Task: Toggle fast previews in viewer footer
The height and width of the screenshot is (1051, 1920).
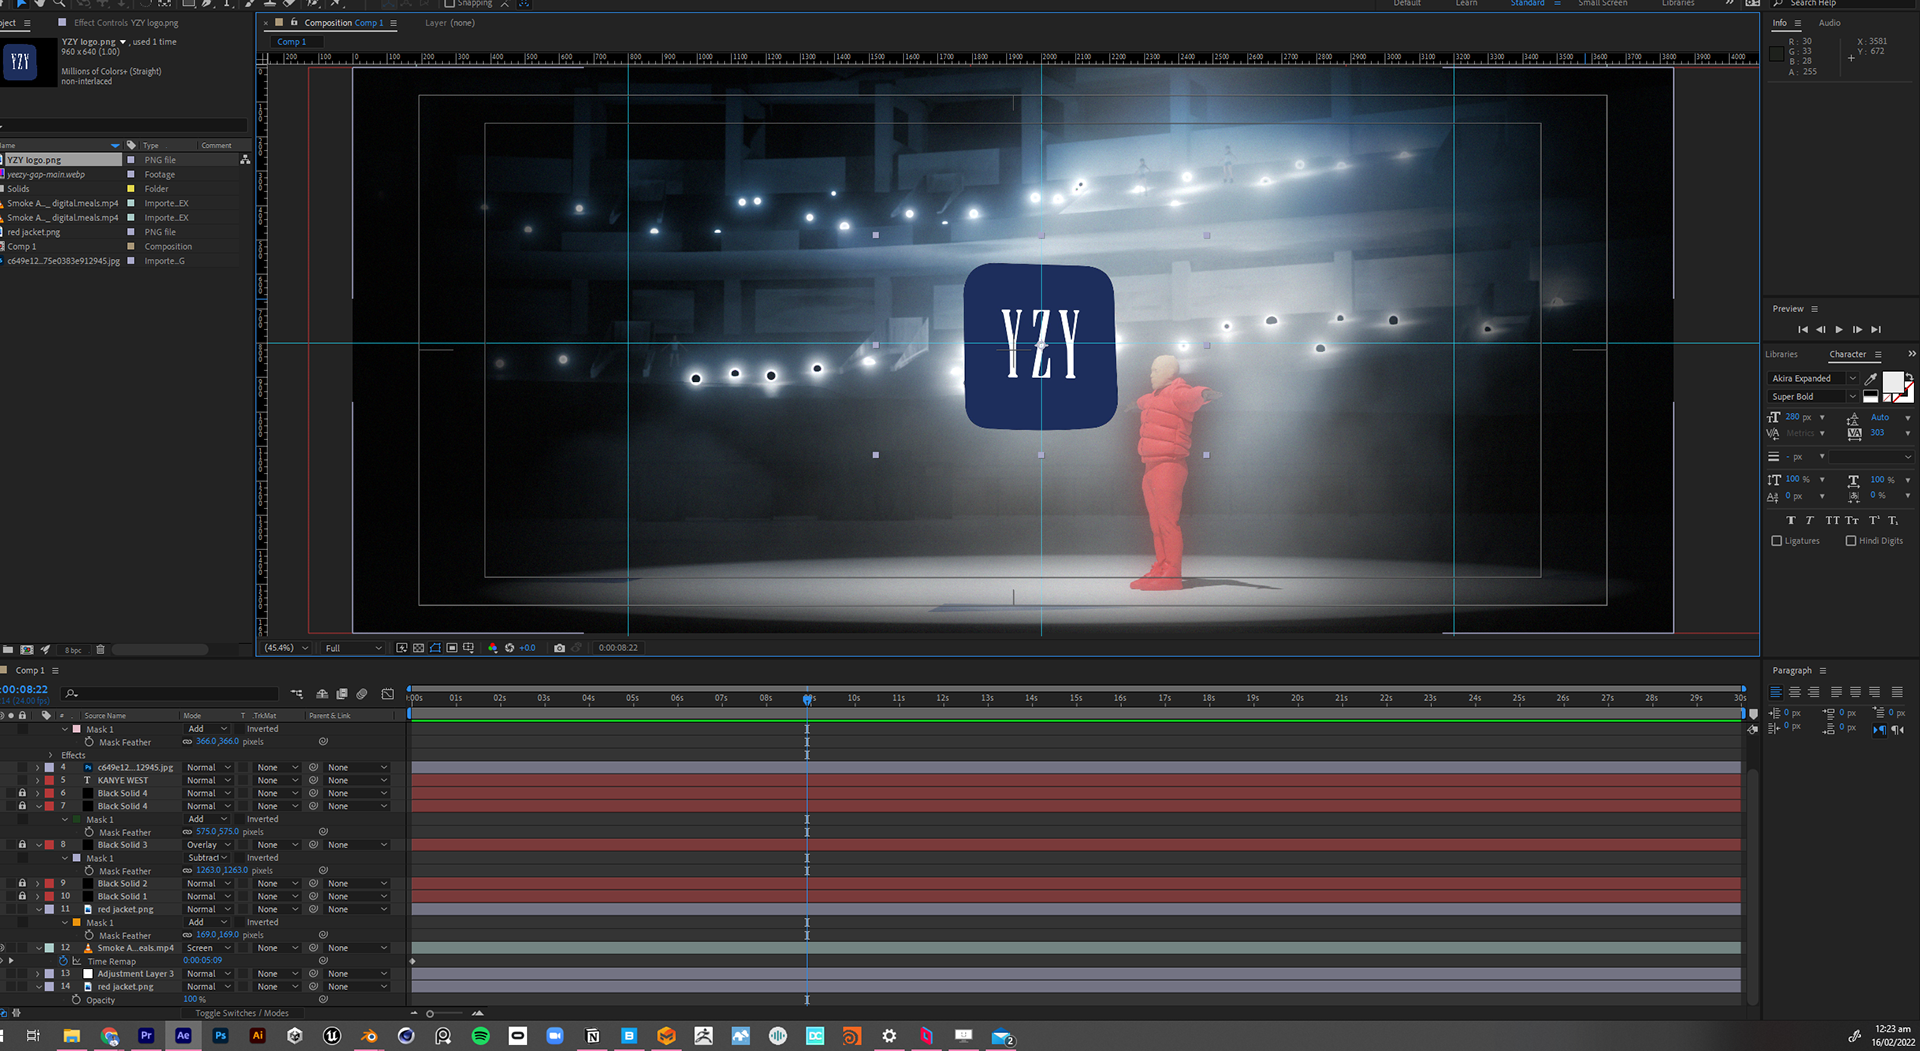Action: pyautogui.click(x=402, y=648)
